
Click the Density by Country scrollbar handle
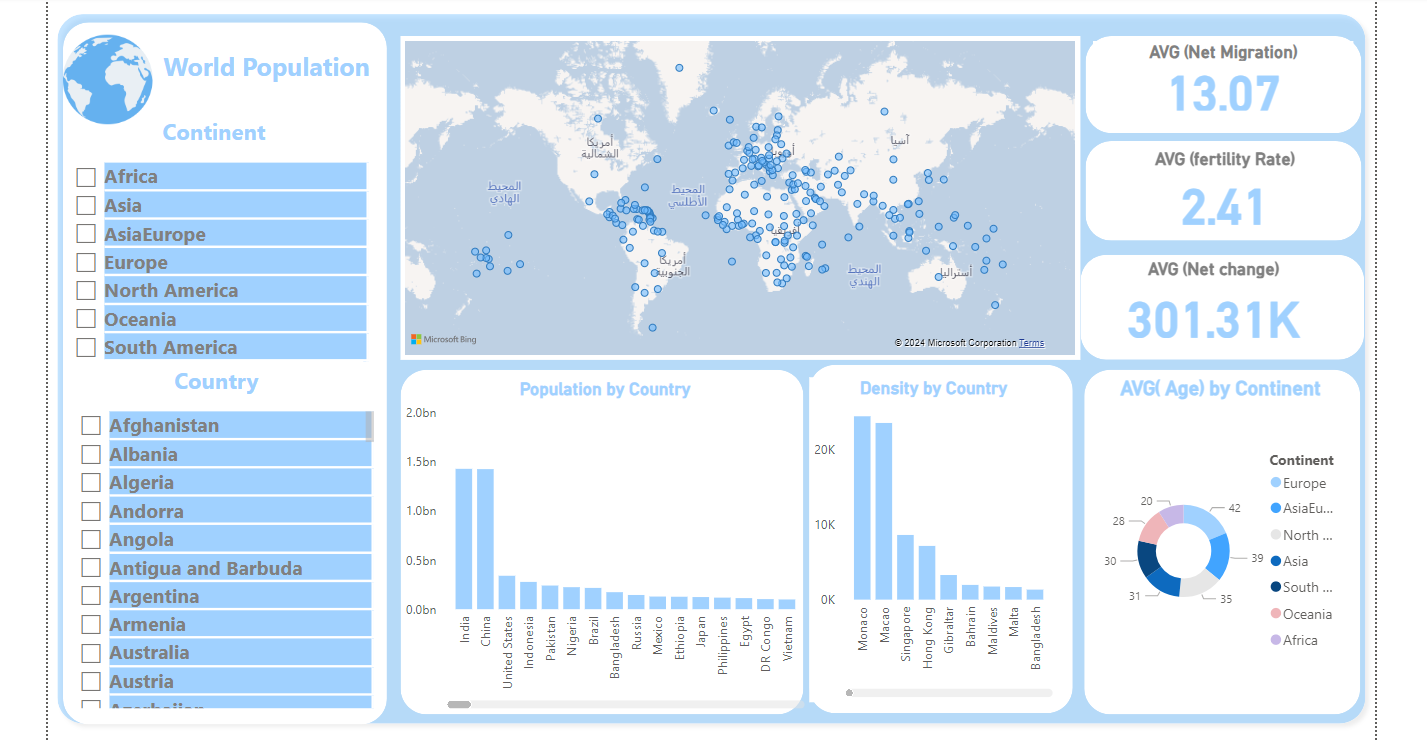tap(850, 692)
